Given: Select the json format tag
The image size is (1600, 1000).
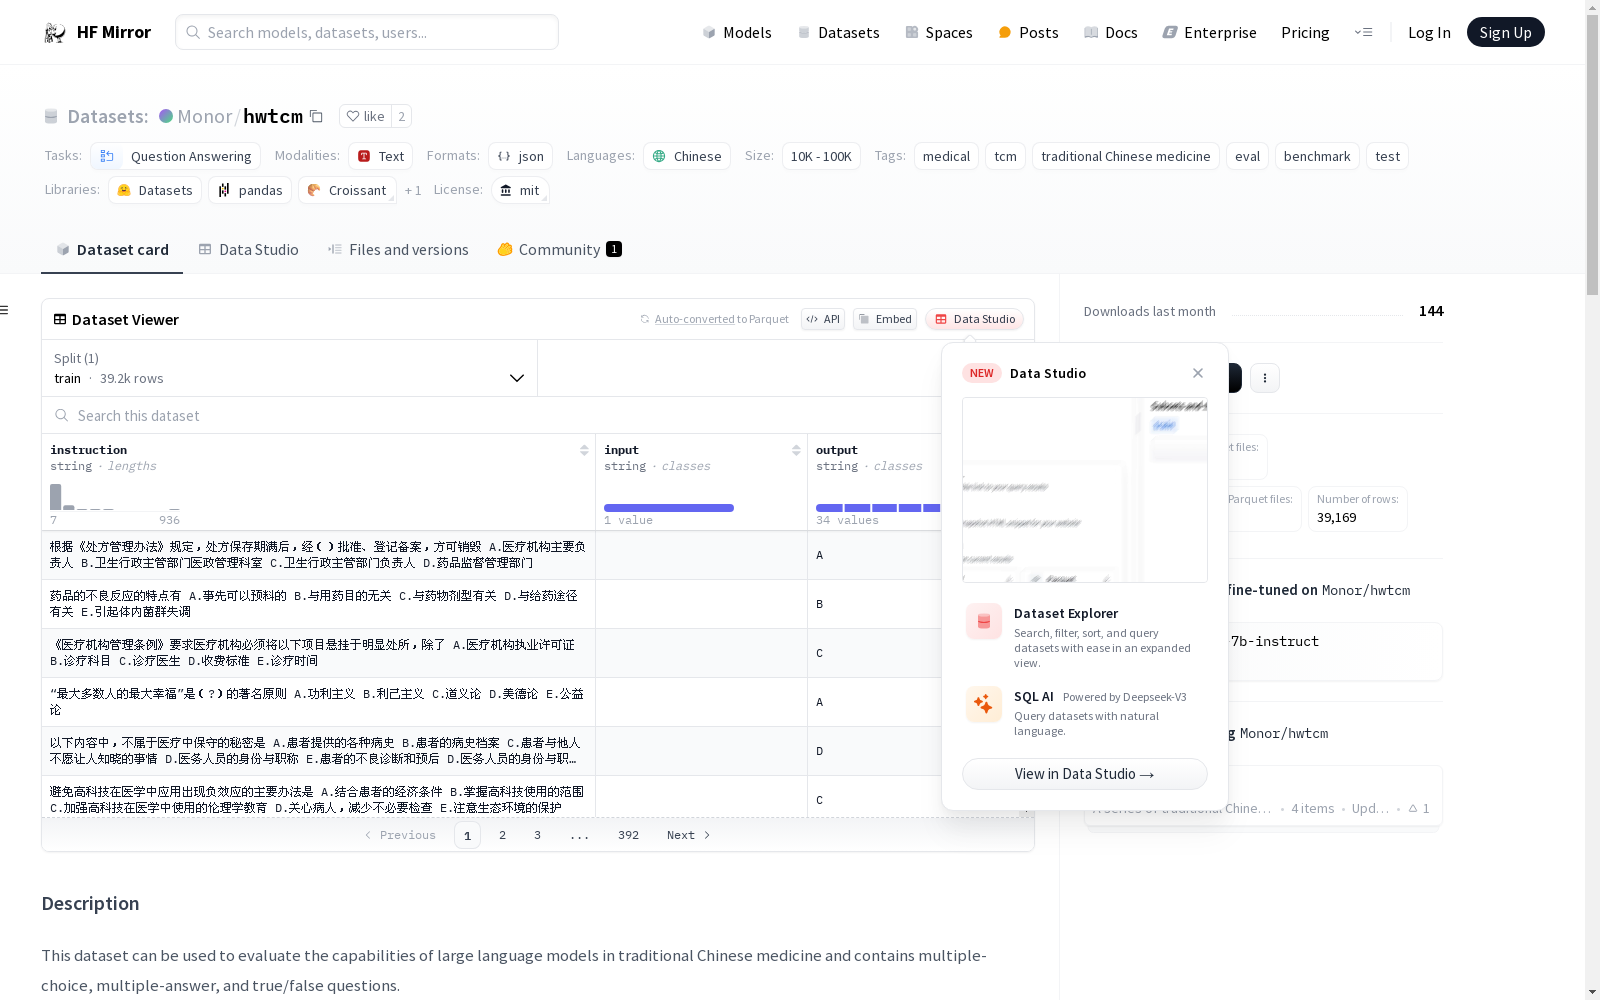Looking at the screenshot, I should pos(520,156).
